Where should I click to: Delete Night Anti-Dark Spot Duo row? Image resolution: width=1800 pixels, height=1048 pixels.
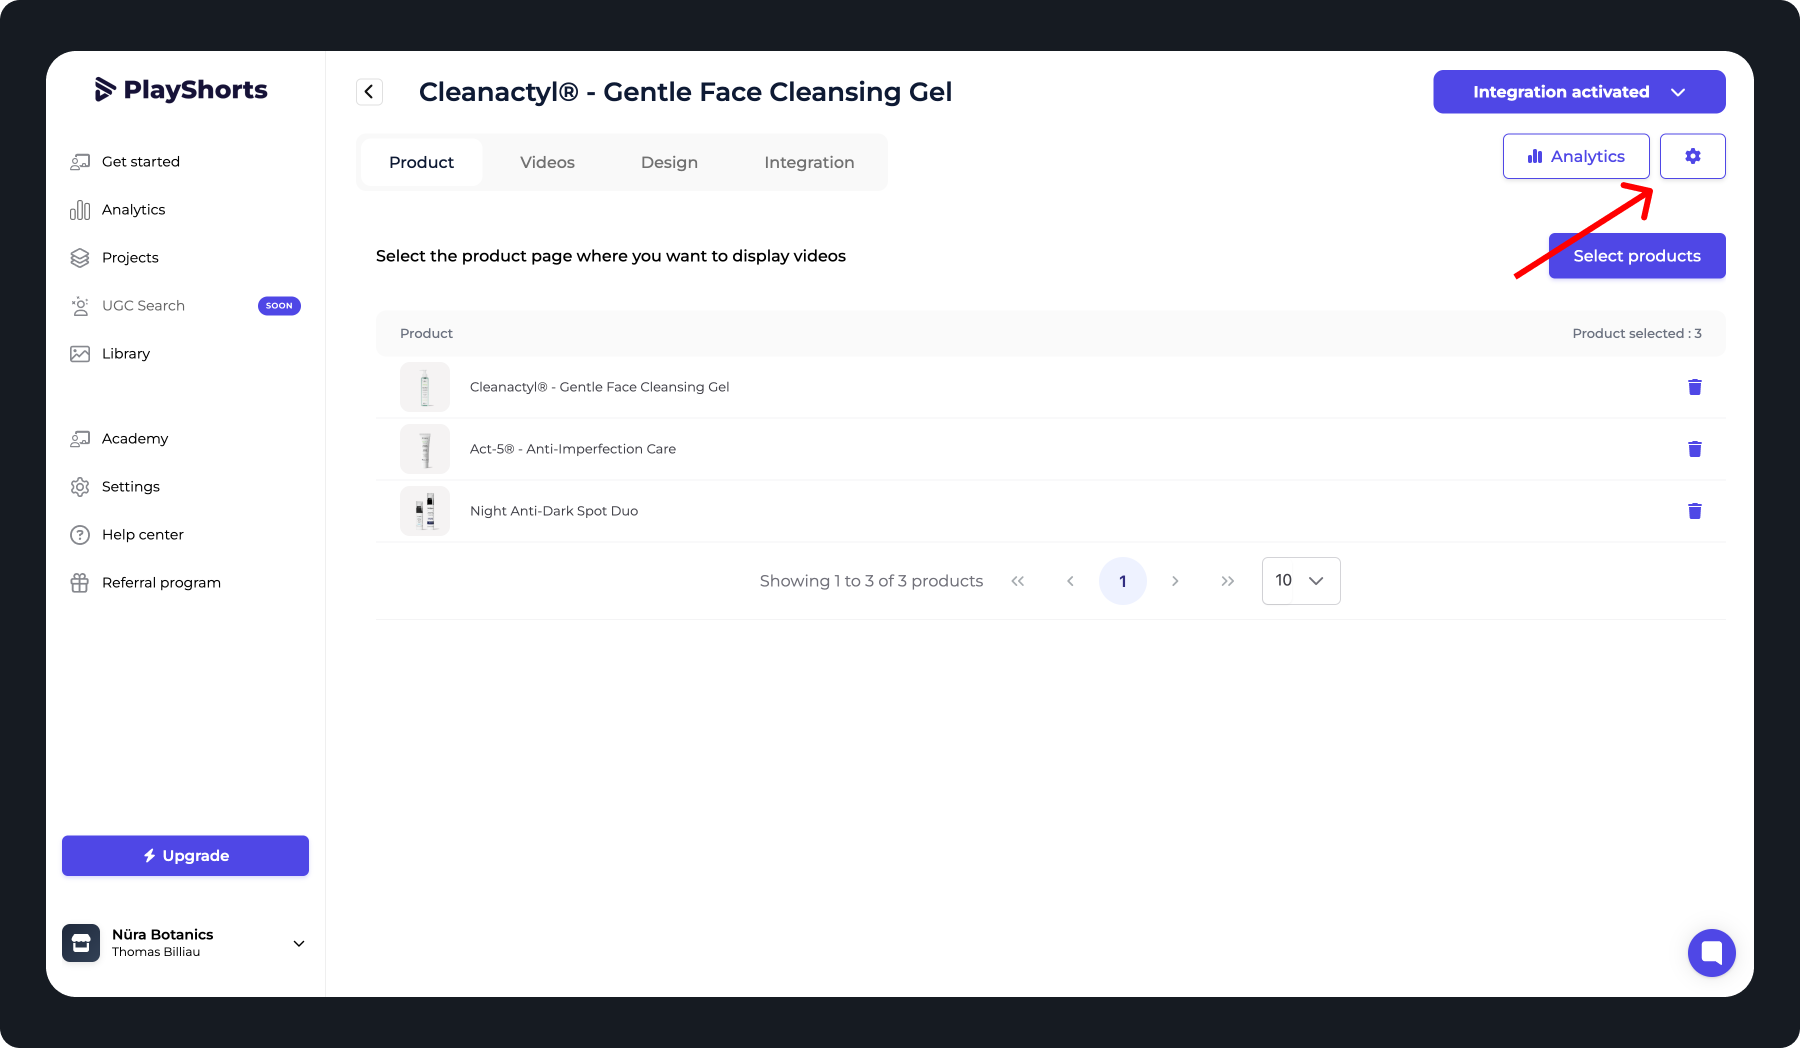1695,511
